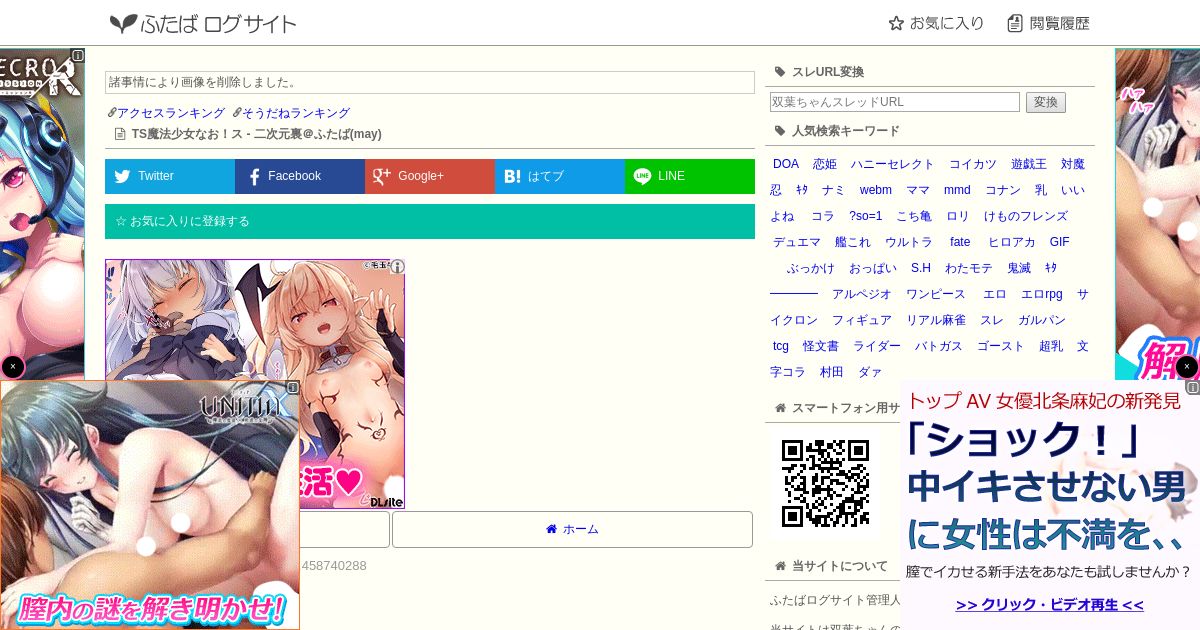The image size is (1200, 630).
Task: Click info icon on bottom-left floating ad
Action: pyautogui.click(x=293, y=387)
